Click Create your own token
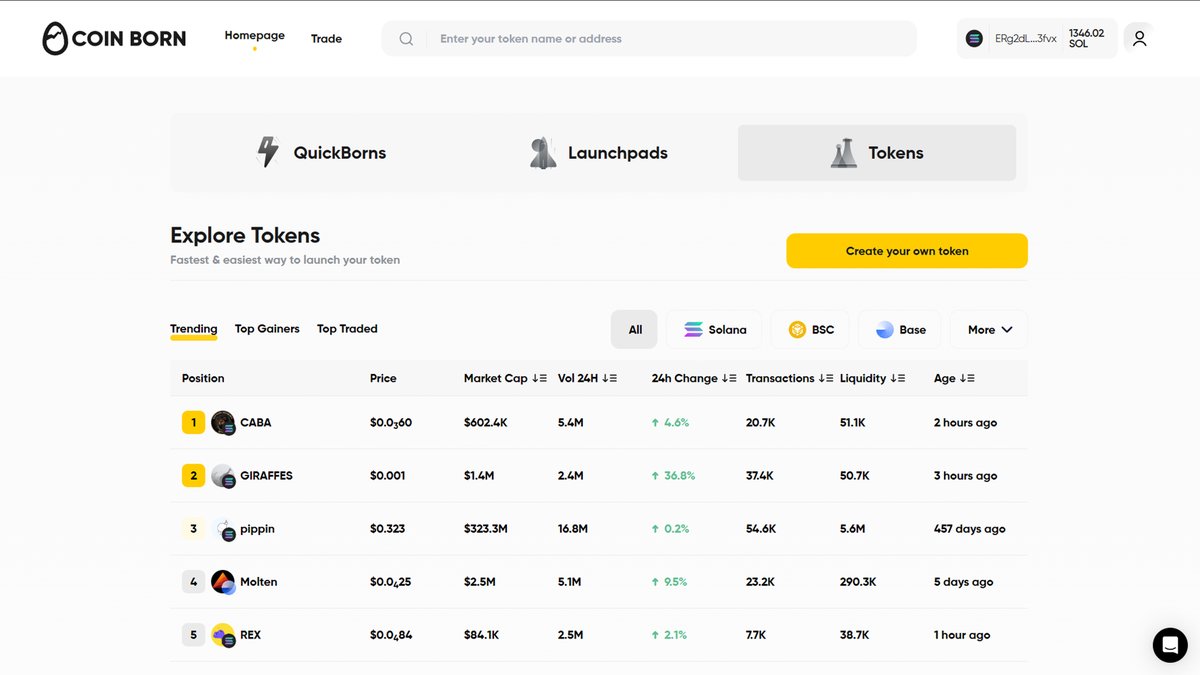1200x675 pixels. tap(906, 251)
